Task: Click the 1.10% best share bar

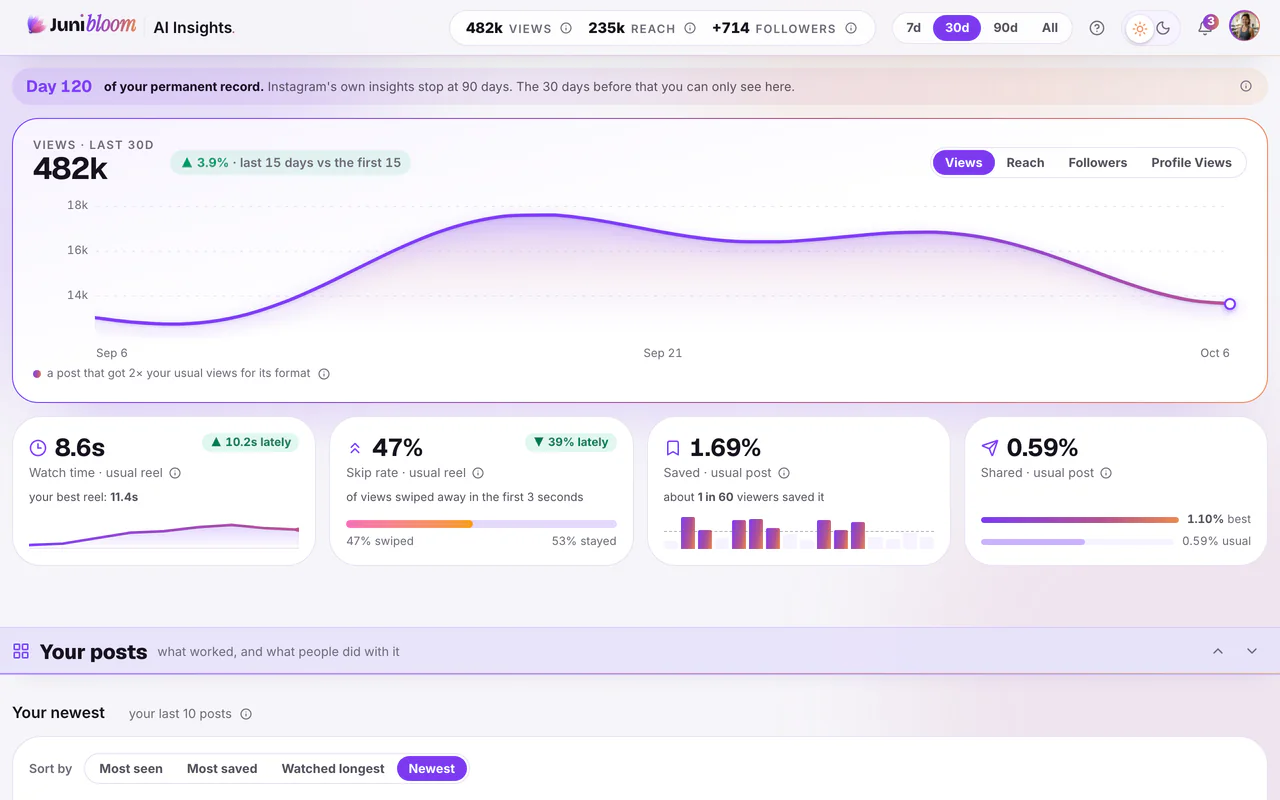Action: pyautogui.click(x=1080, y=520)
